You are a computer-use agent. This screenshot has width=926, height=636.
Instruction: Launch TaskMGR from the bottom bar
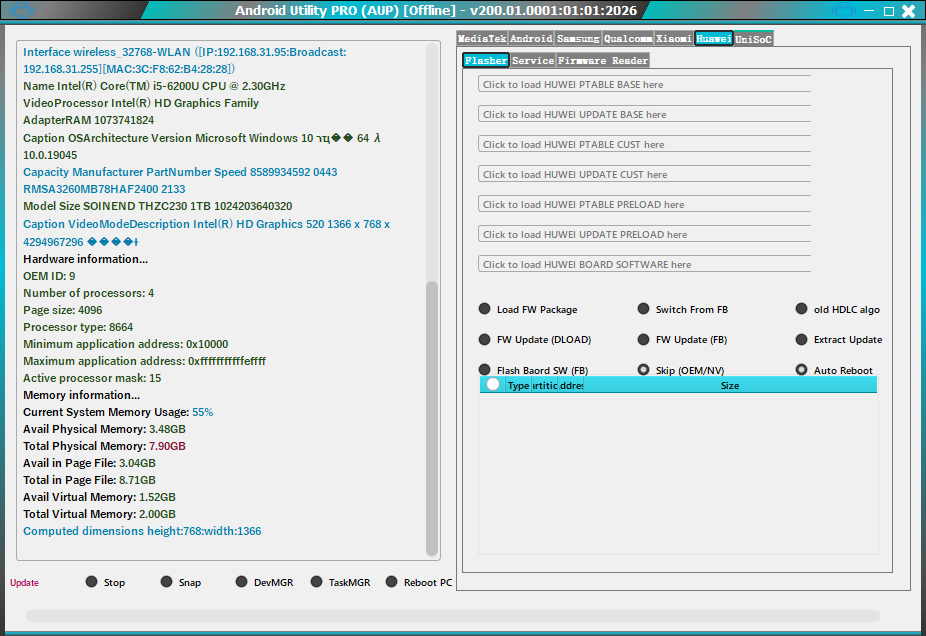316,582
